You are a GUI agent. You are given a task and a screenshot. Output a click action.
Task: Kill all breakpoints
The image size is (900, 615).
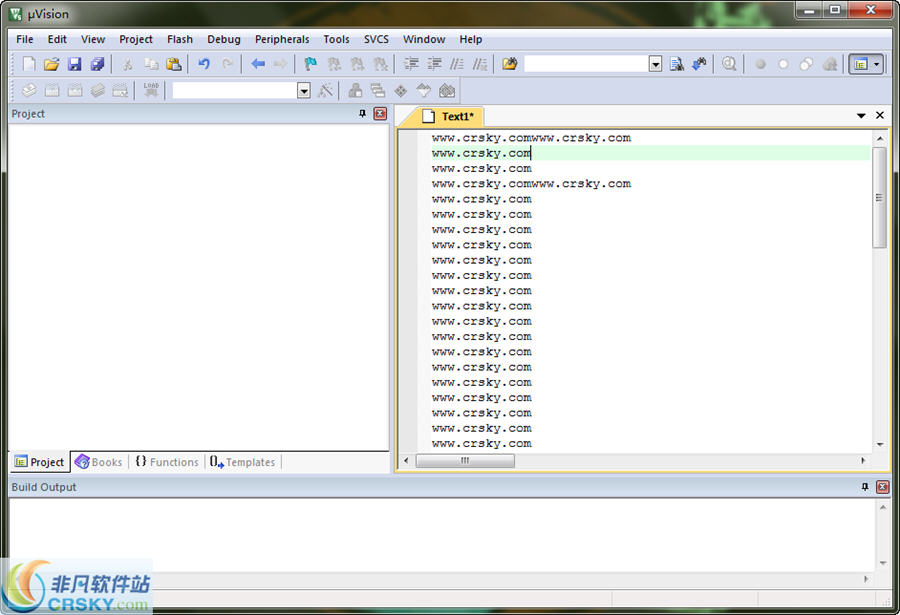(x=829, y=64)
